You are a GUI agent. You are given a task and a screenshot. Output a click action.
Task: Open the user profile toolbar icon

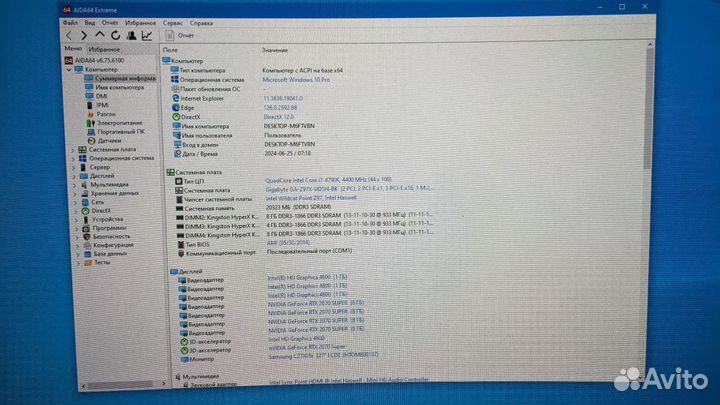[131, 35]
